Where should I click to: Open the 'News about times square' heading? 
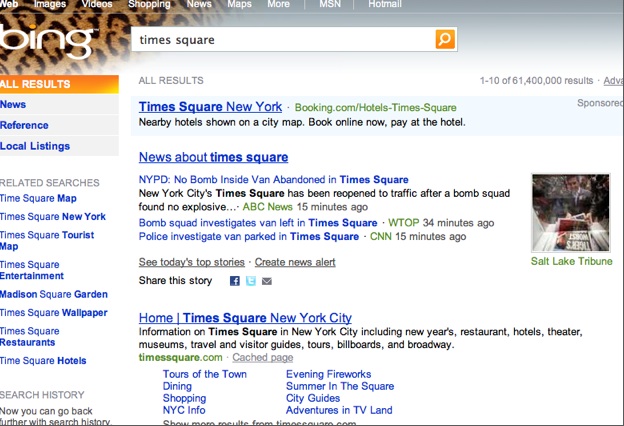click(x=213, y=157)
